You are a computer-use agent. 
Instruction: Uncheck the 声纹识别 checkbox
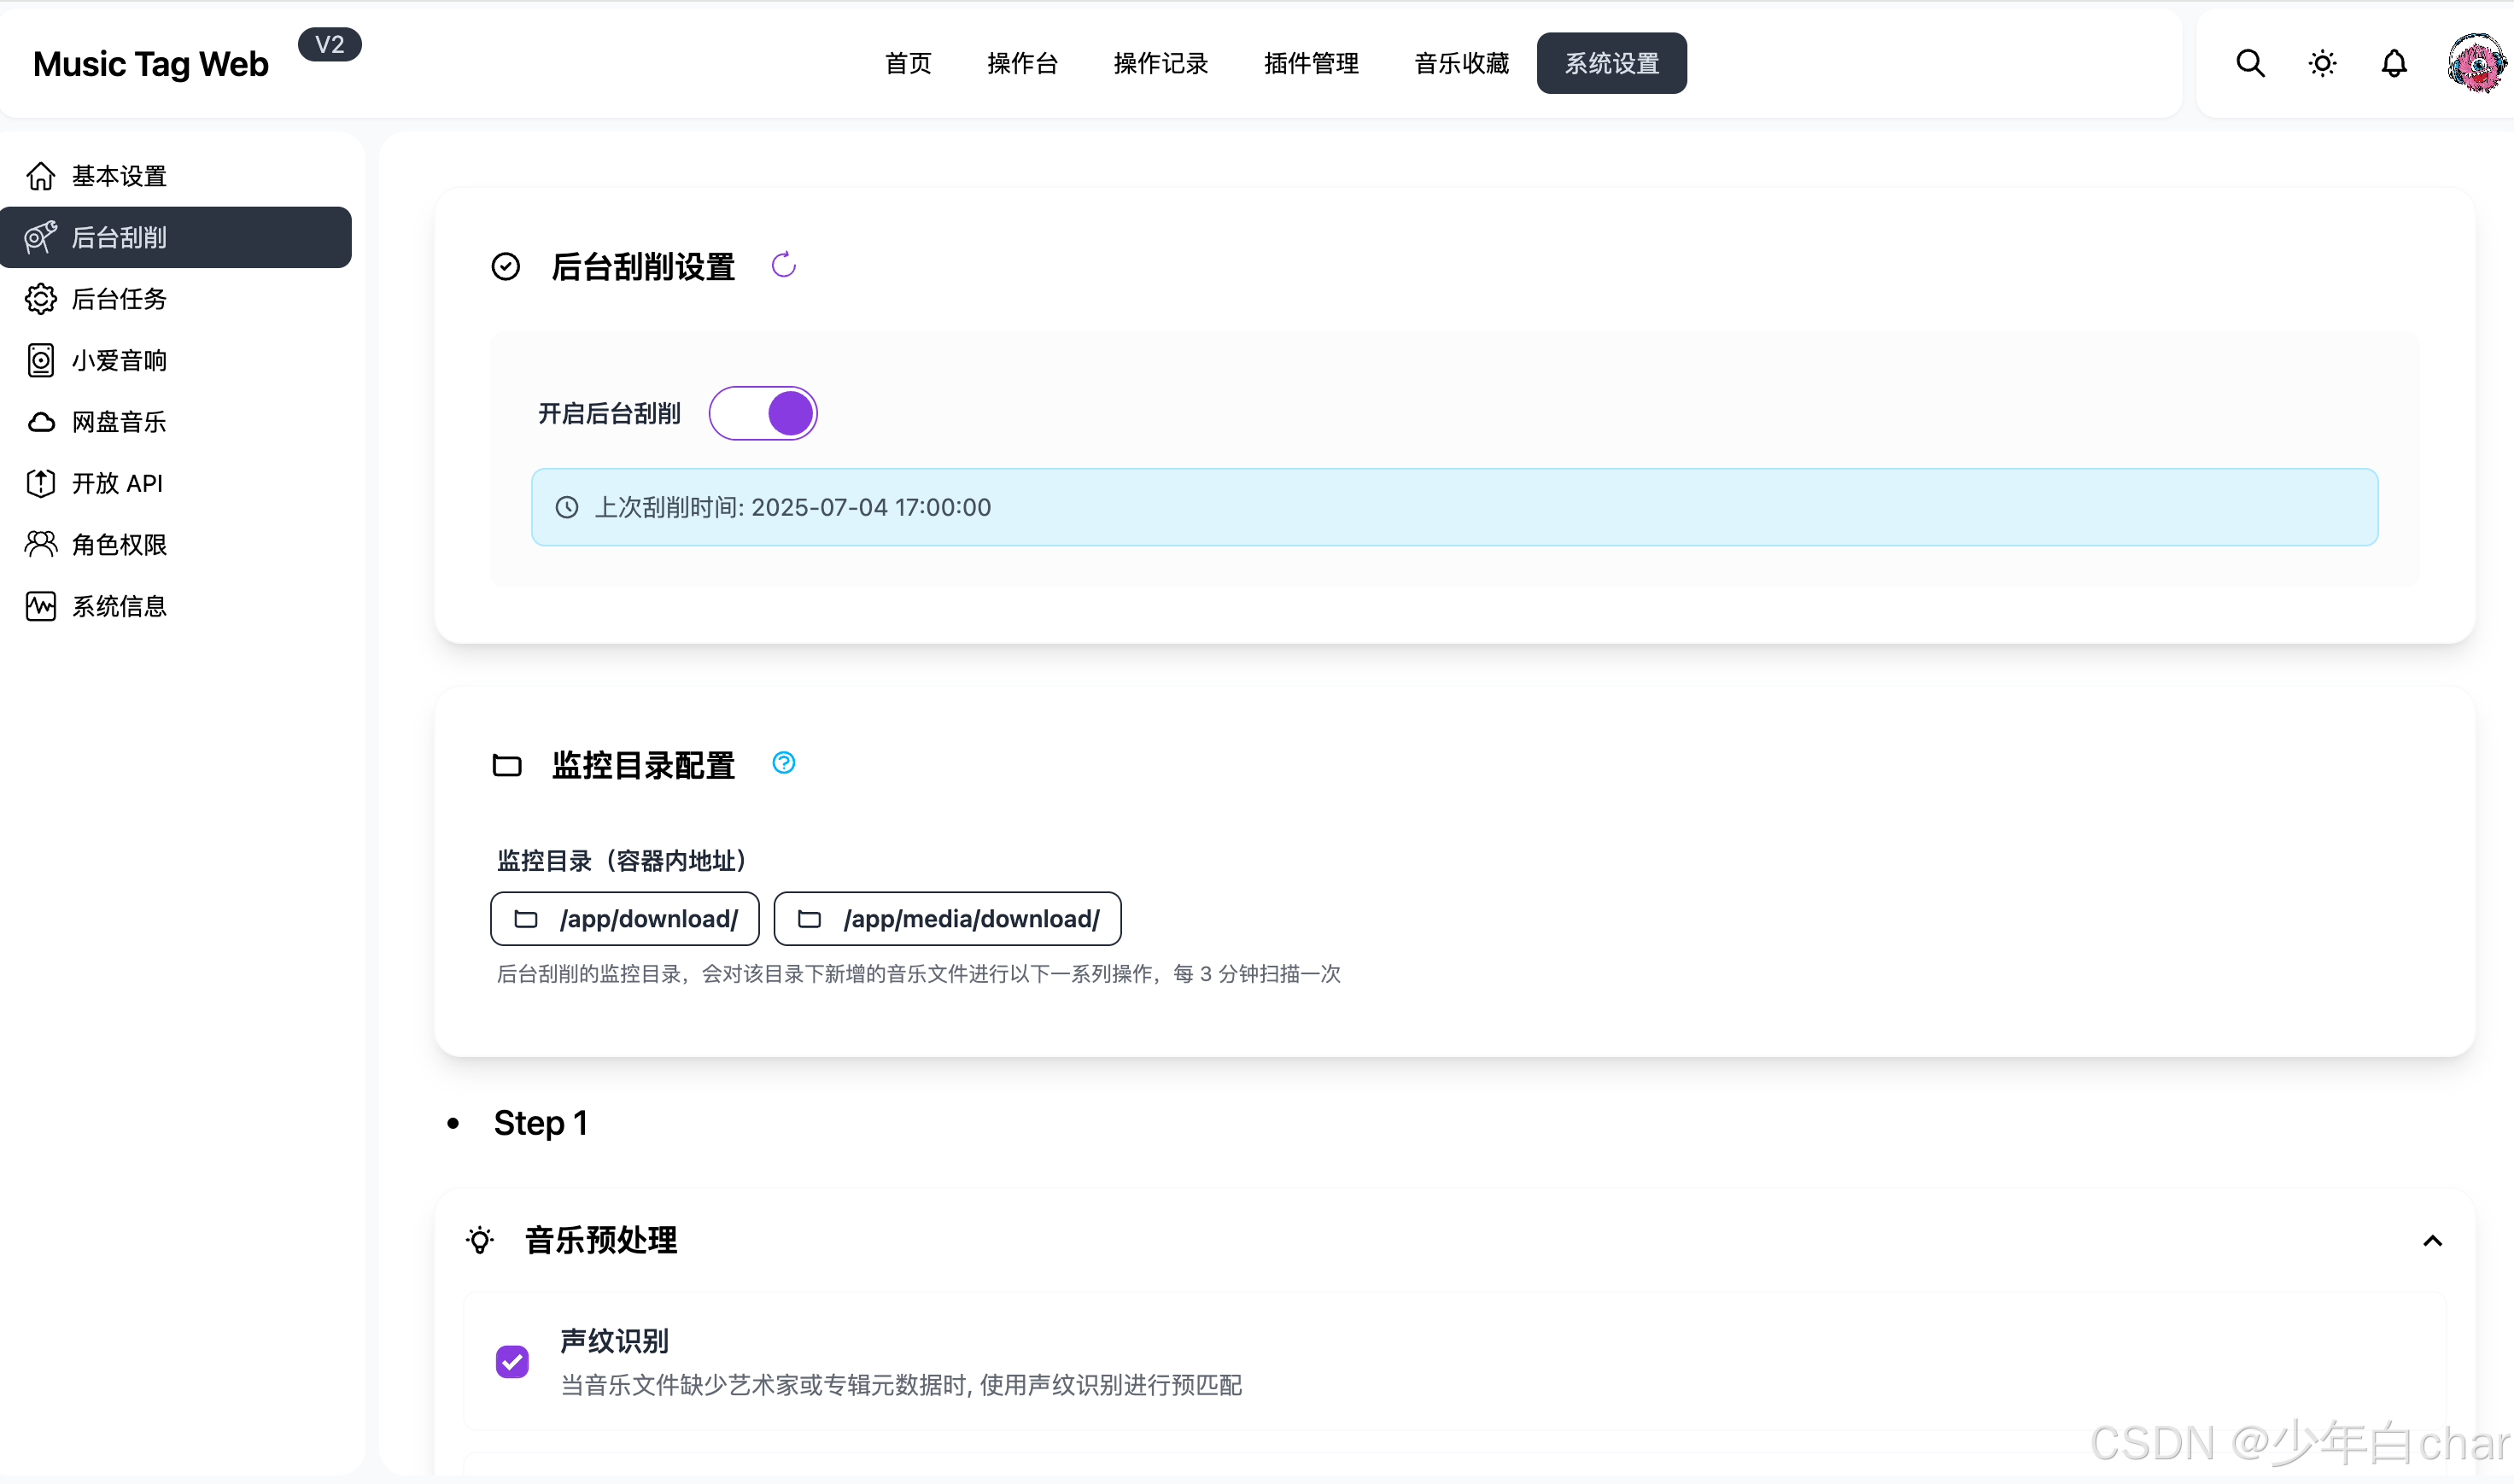(x=512, y=1361)
